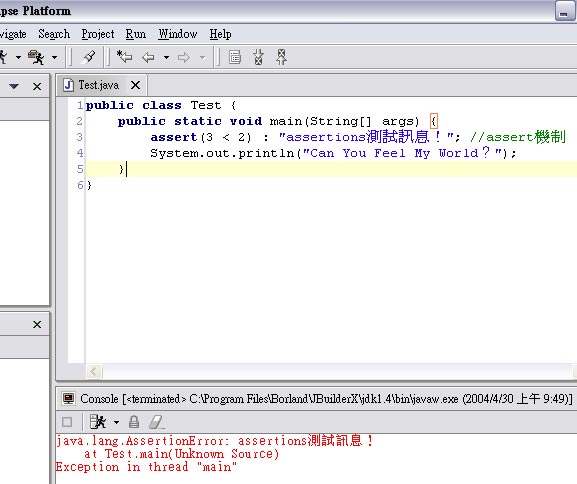Click the Back navigation arrow

point(148,57)
